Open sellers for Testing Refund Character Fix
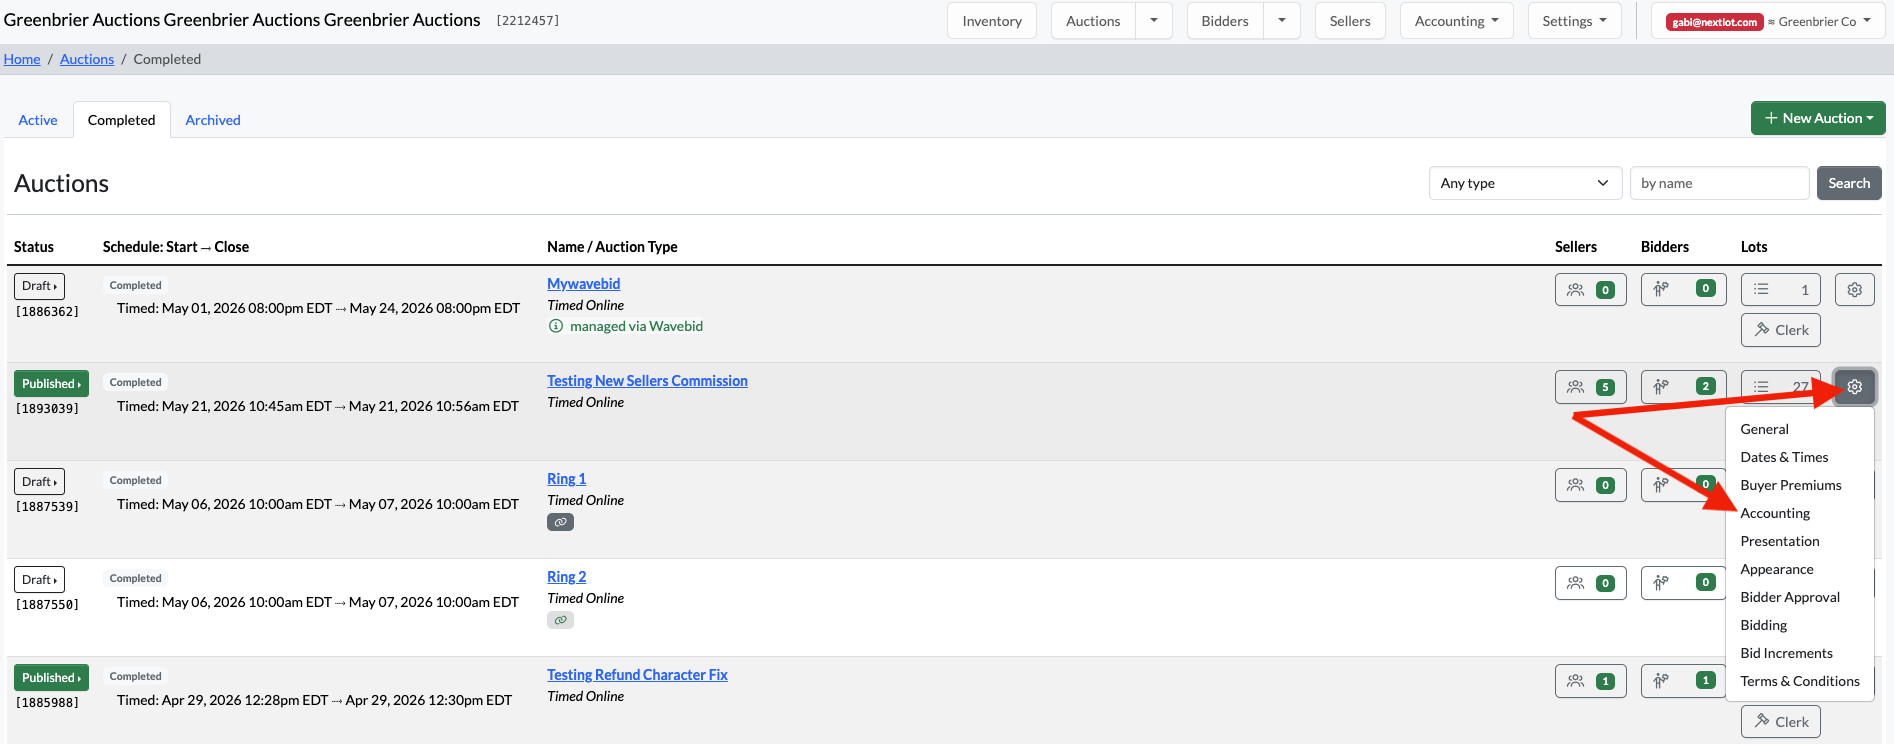 (x=1591, y=681)
